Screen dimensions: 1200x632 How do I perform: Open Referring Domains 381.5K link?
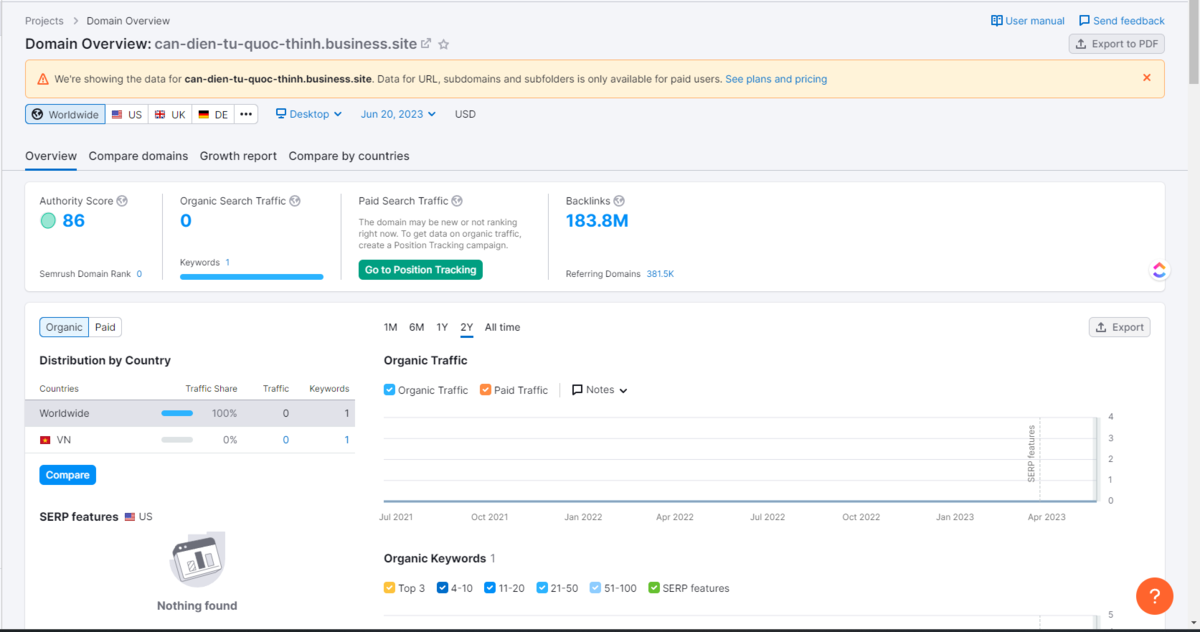[x=660, y=274]
